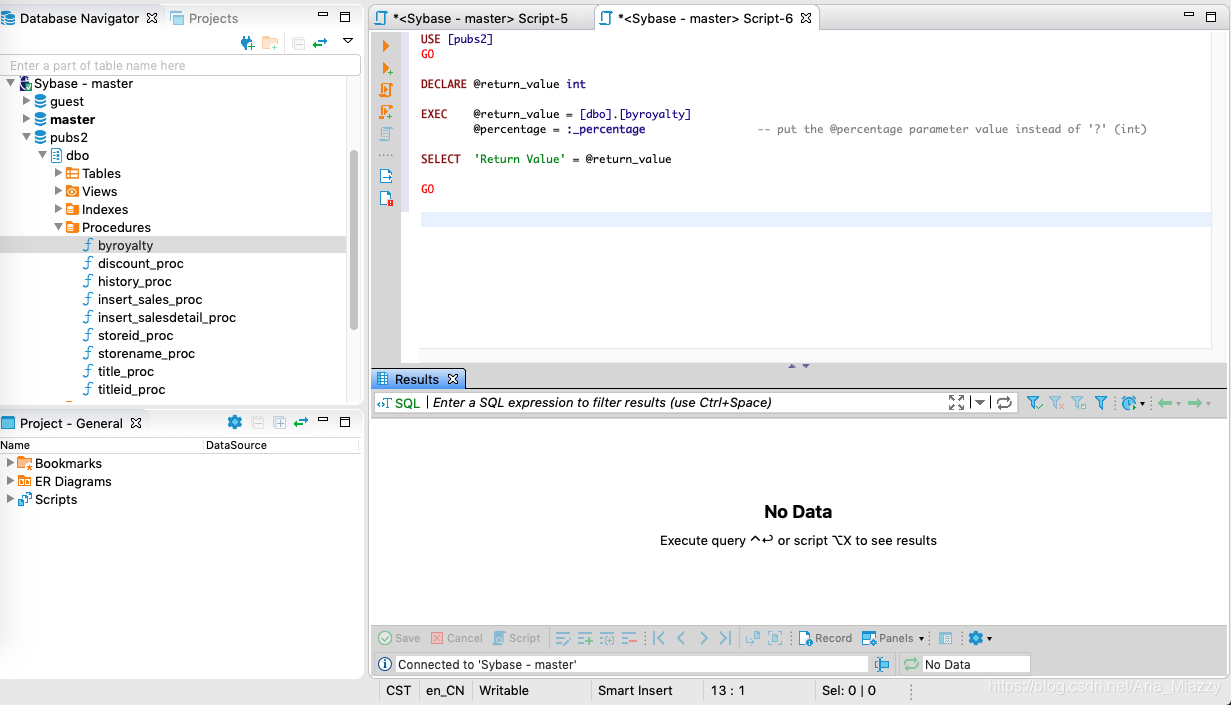Expand the Tables folder
The image size is (1231, 705).
click(x=59, y=173)
